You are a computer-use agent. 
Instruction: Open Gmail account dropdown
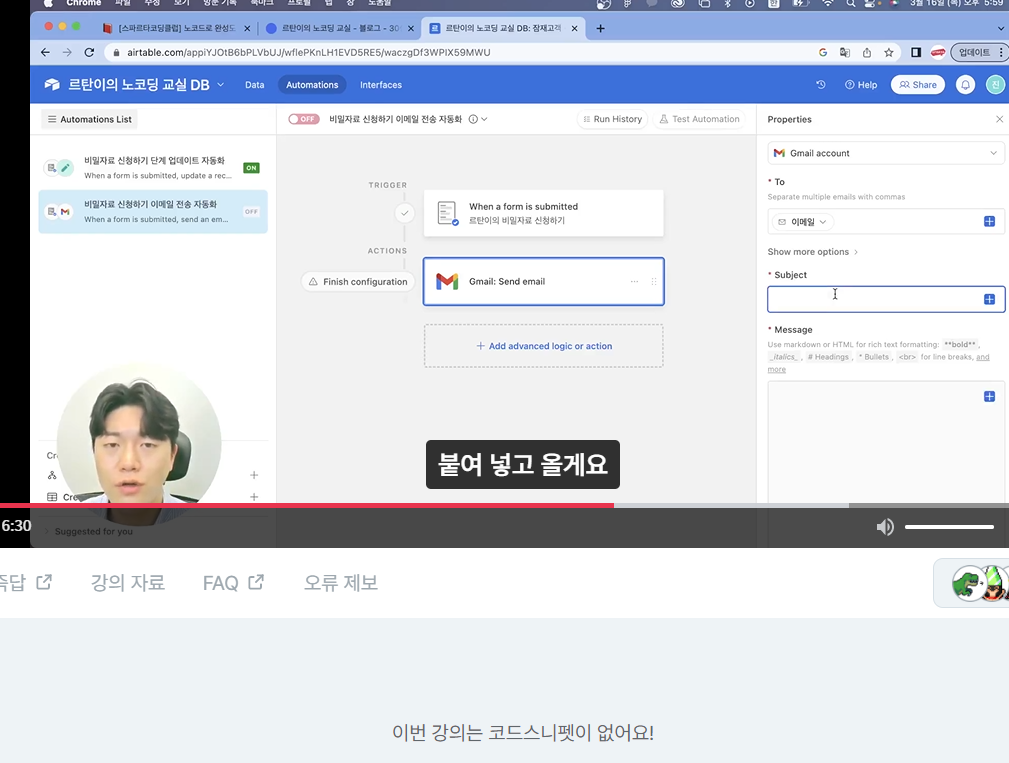(x=885, y=153)
